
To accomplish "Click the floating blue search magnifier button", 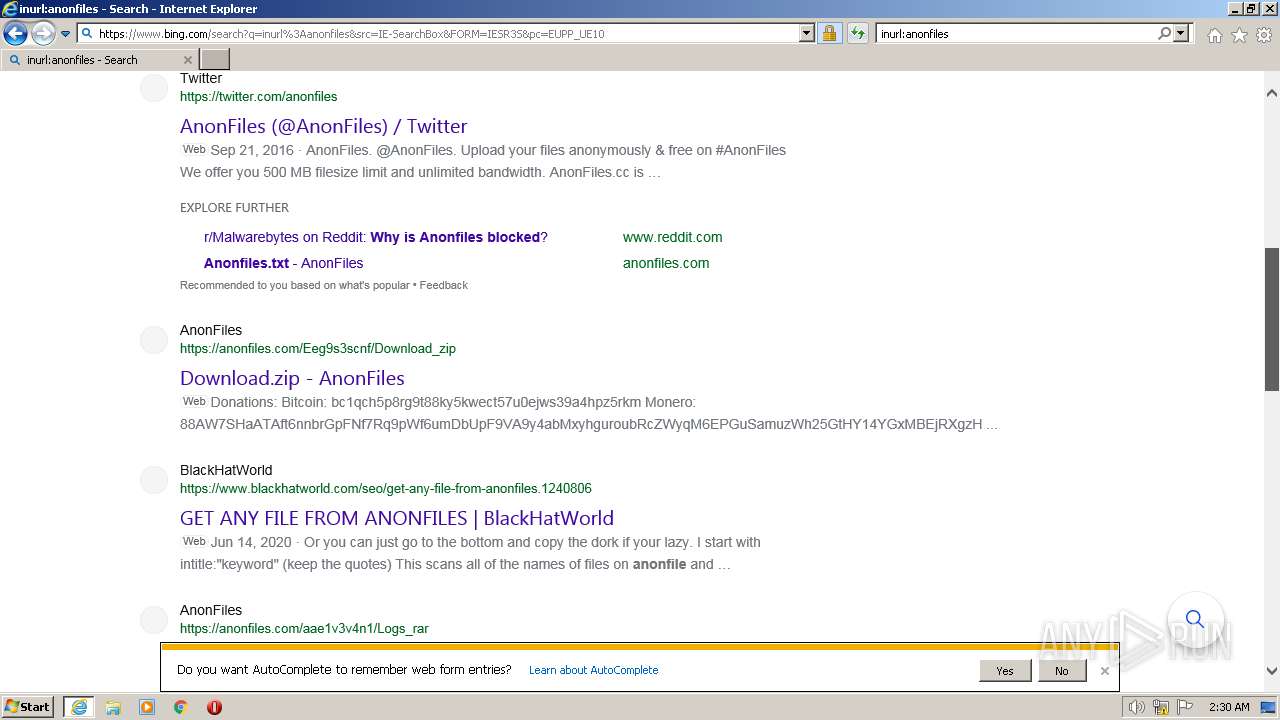I will (x=1195, y=619).
